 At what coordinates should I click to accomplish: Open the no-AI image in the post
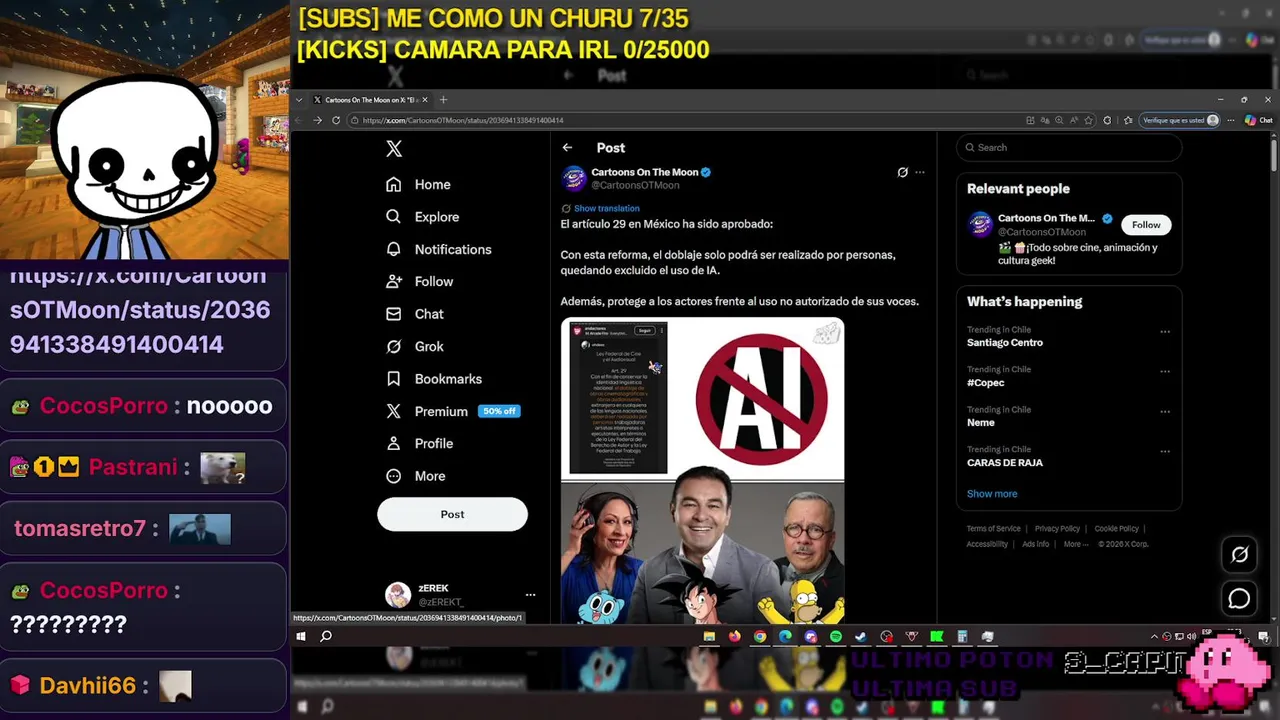pos(763,398)
